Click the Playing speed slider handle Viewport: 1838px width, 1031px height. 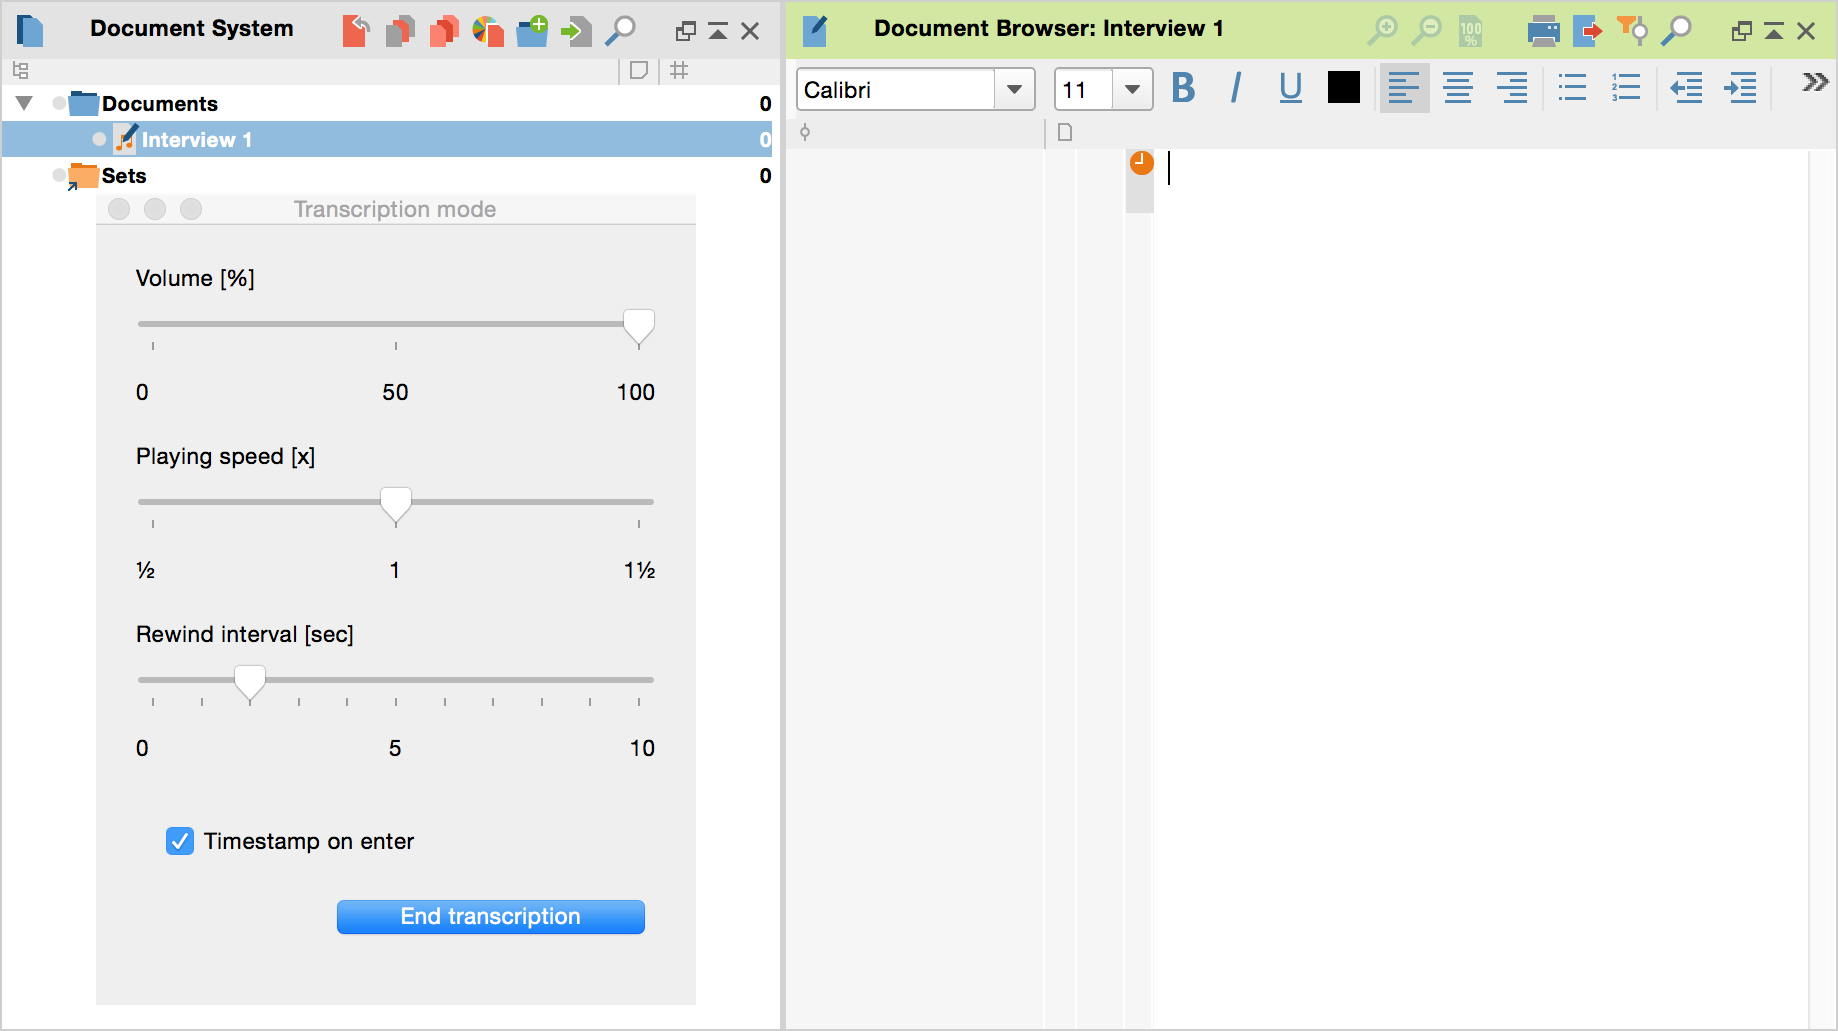point(396,505)
